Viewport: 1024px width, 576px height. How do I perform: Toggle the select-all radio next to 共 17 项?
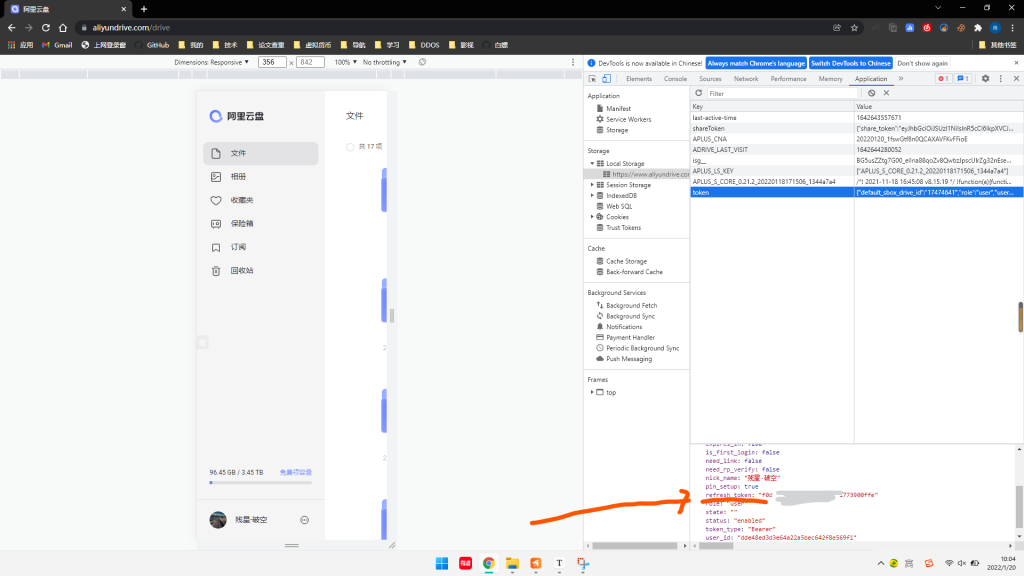click(x=350, y=147)
